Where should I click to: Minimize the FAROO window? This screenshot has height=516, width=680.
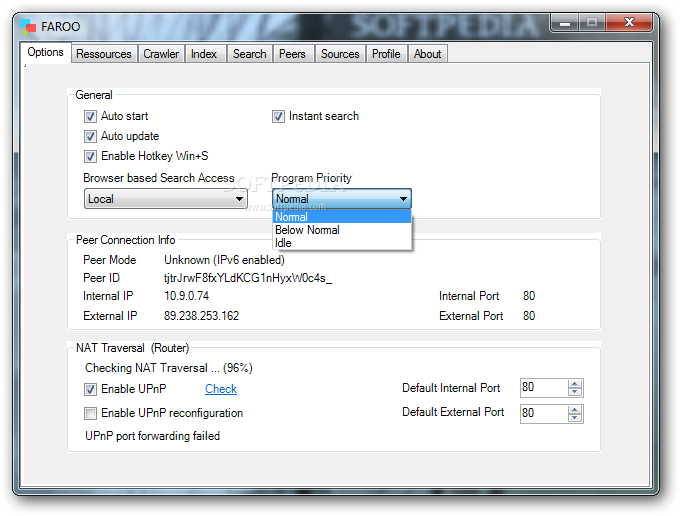click(x=565, y=23)
